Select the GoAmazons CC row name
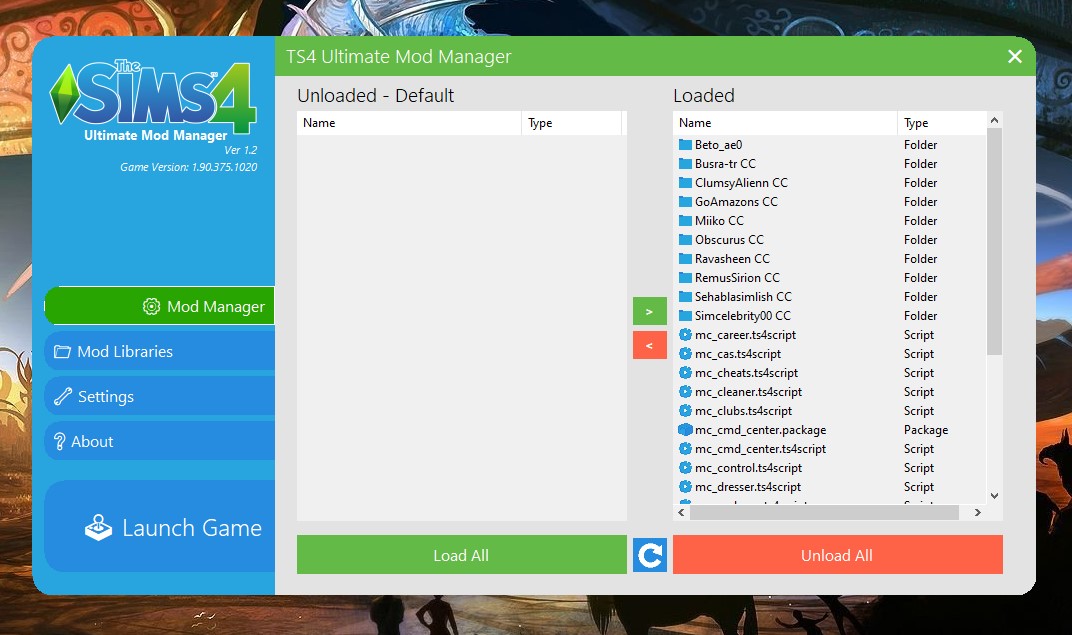The width and height of the screenshot is (1072, 635). point(736,202)
